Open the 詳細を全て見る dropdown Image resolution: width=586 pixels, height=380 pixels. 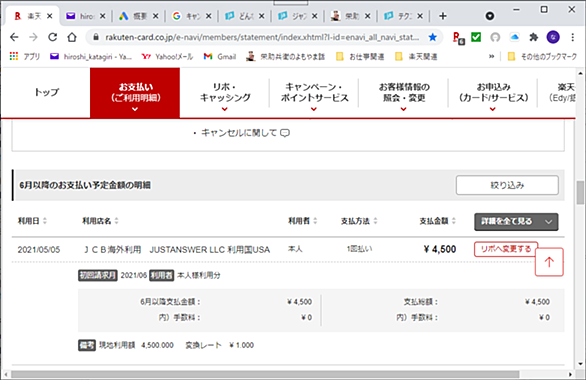[x=516, y=222]
